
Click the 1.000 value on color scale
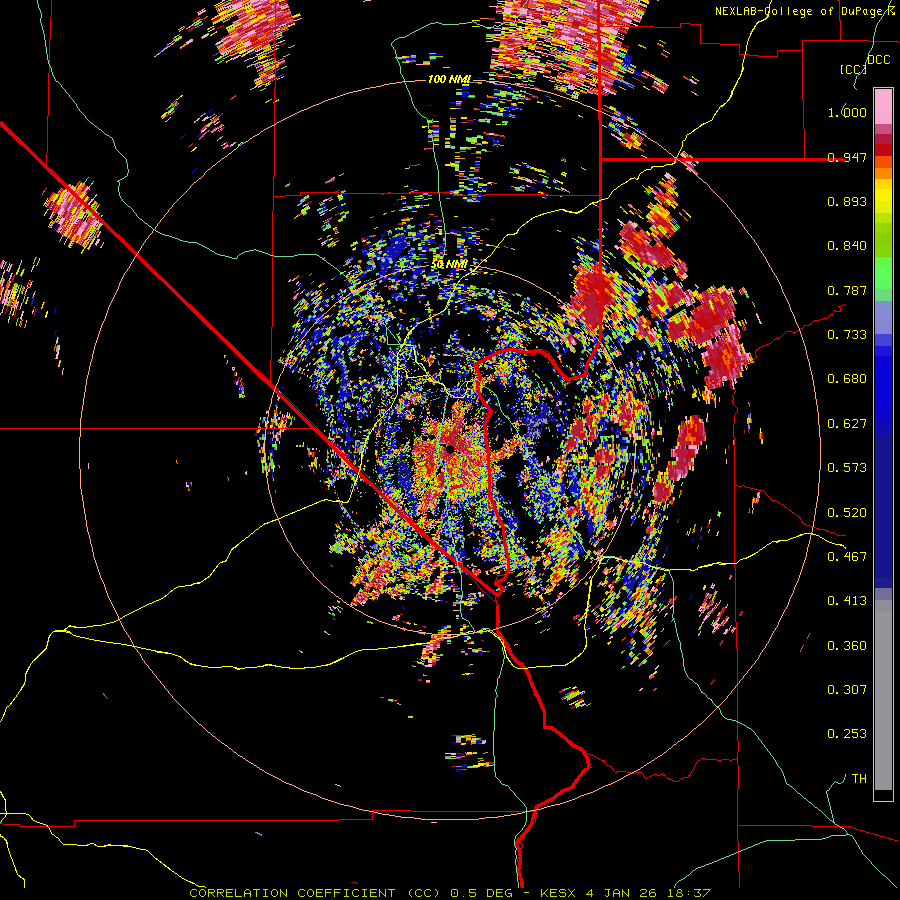(847, 112)
